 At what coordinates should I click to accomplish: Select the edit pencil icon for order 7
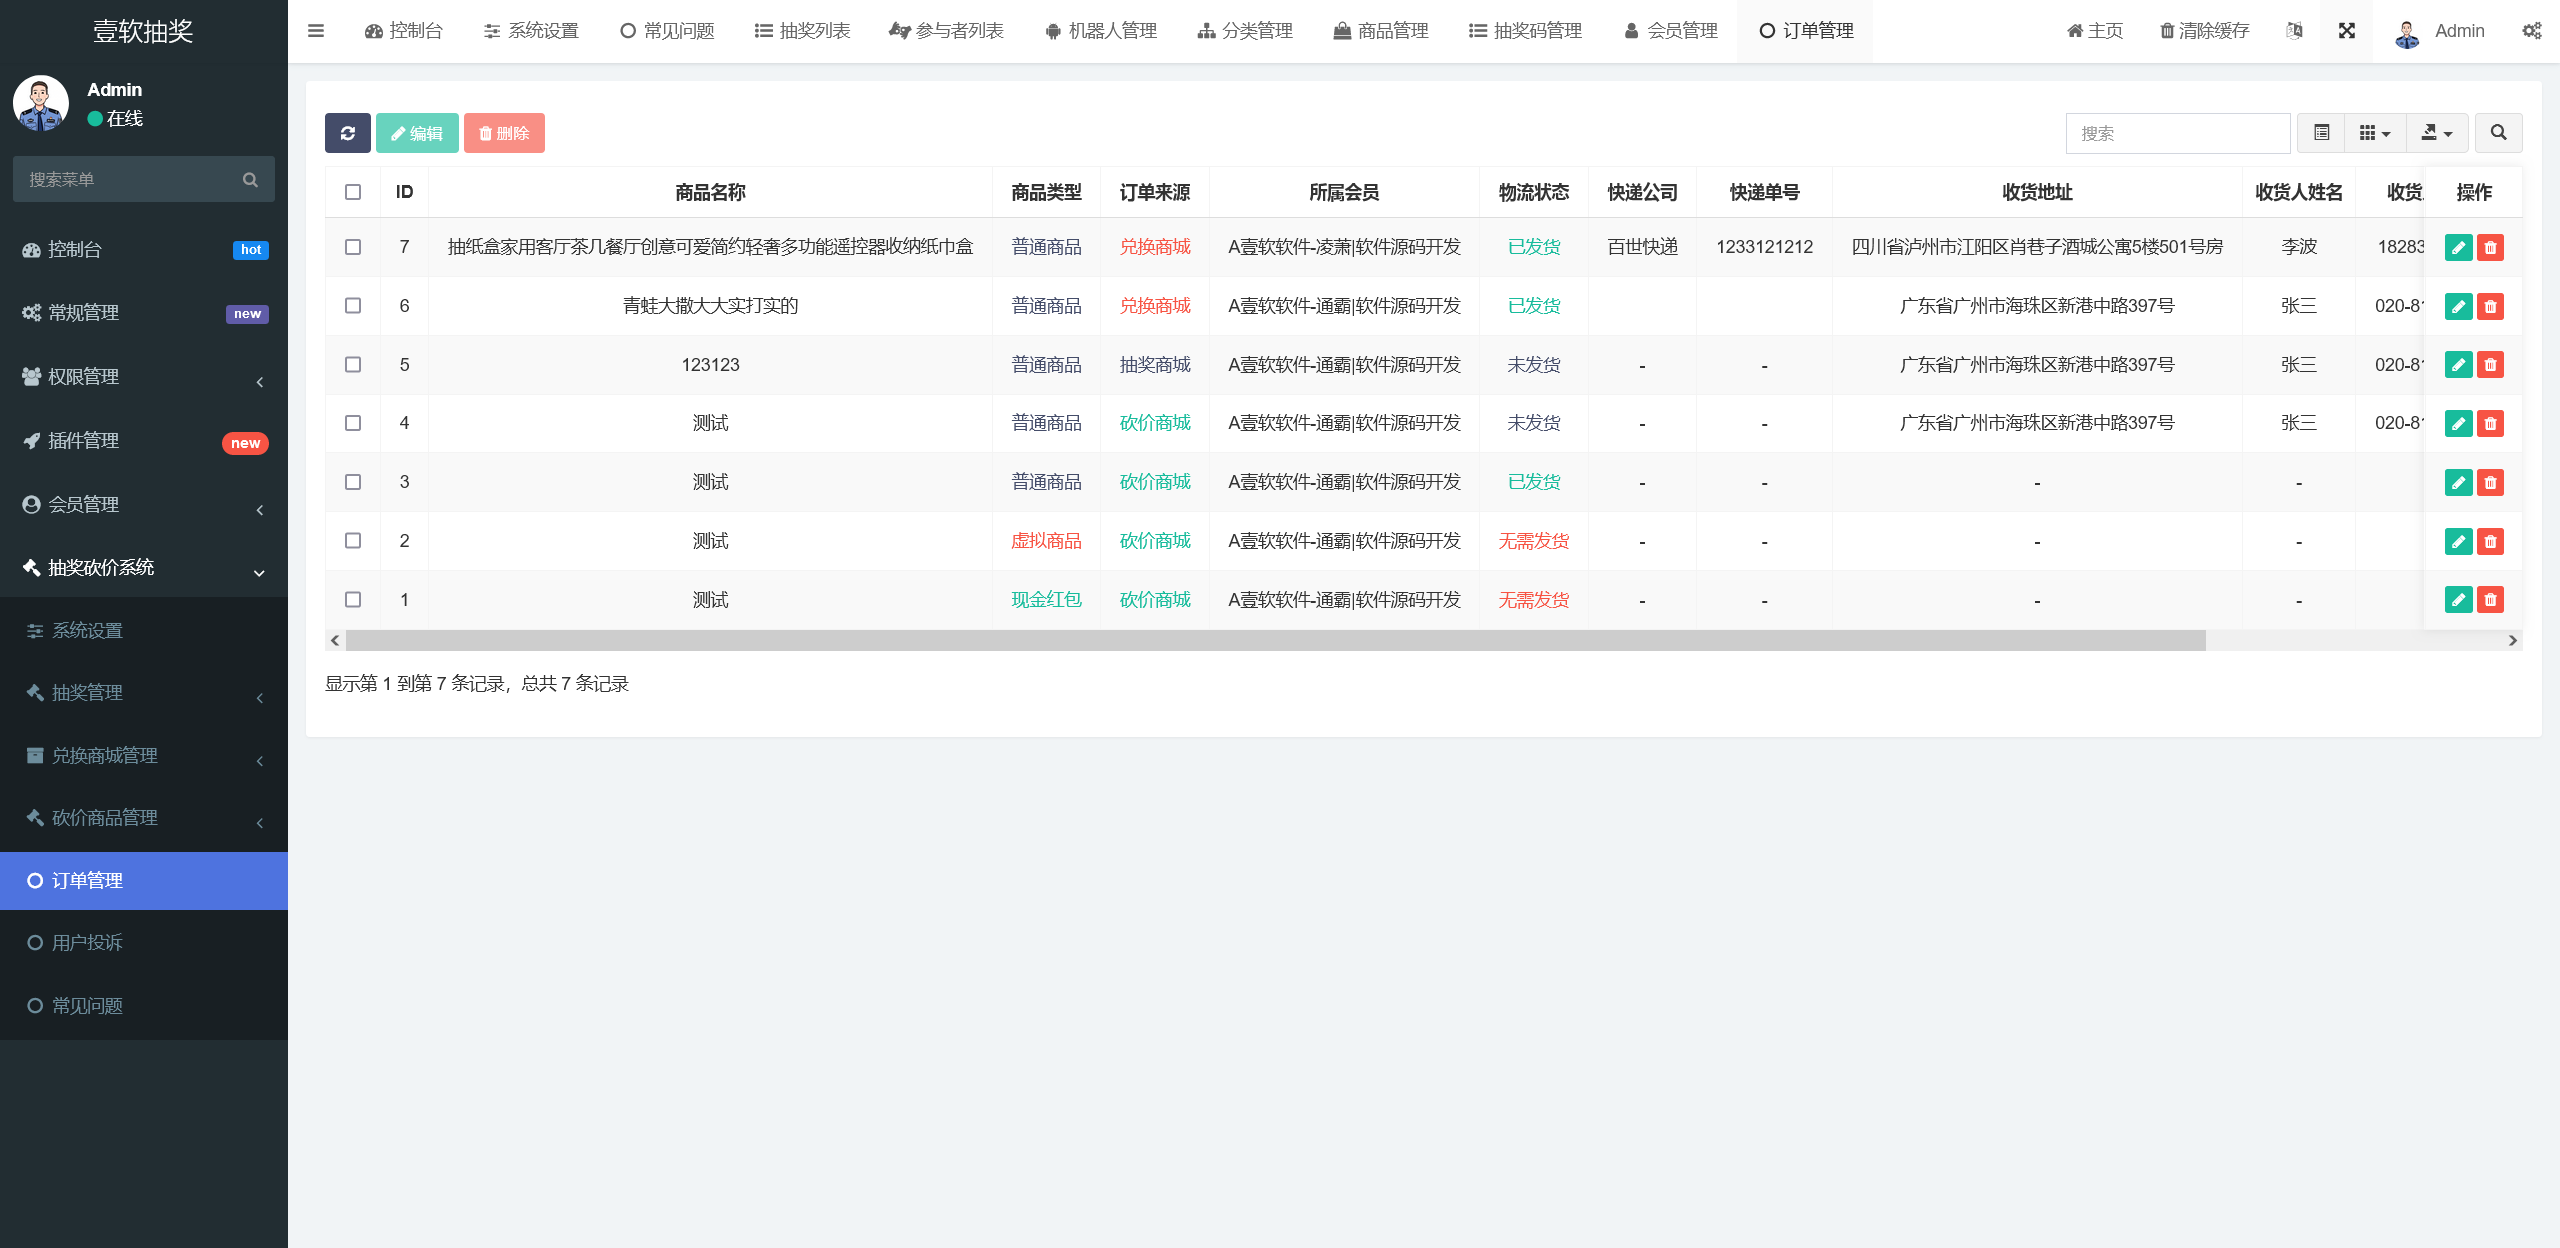(x=2459, y=247)
